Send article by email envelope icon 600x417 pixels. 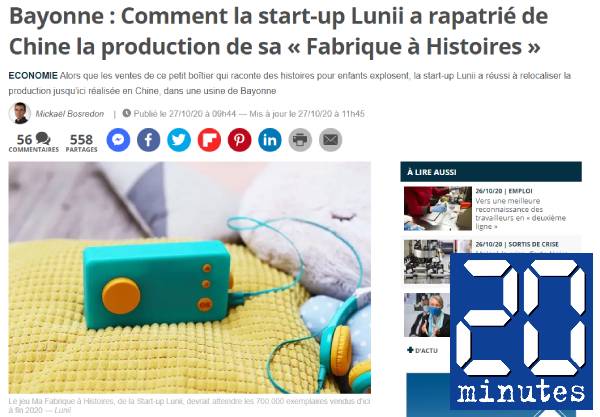tap(330, 140)
